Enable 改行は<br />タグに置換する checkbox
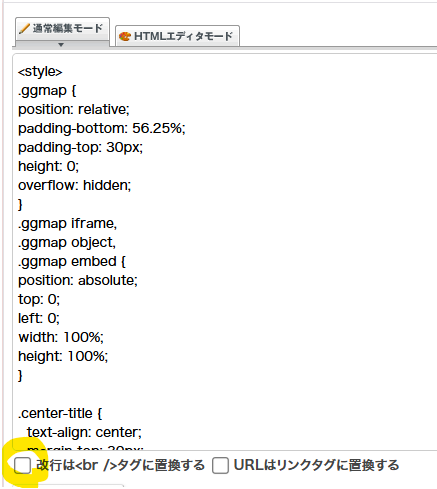 pos(23,465)
